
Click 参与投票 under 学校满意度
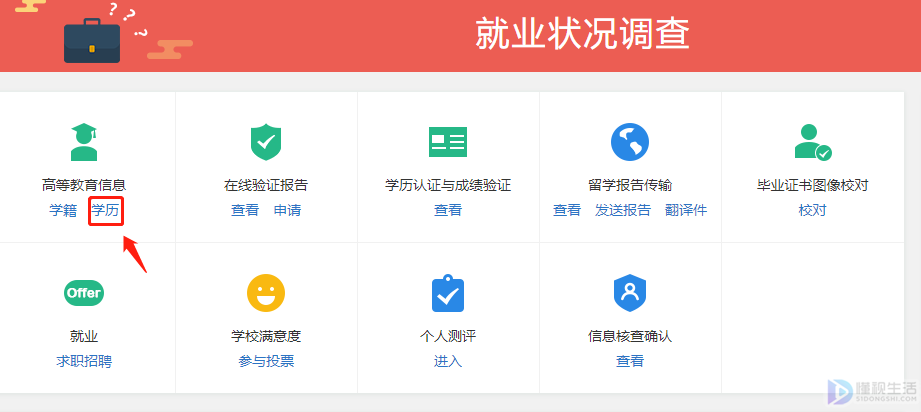click(x=266, y=361)
